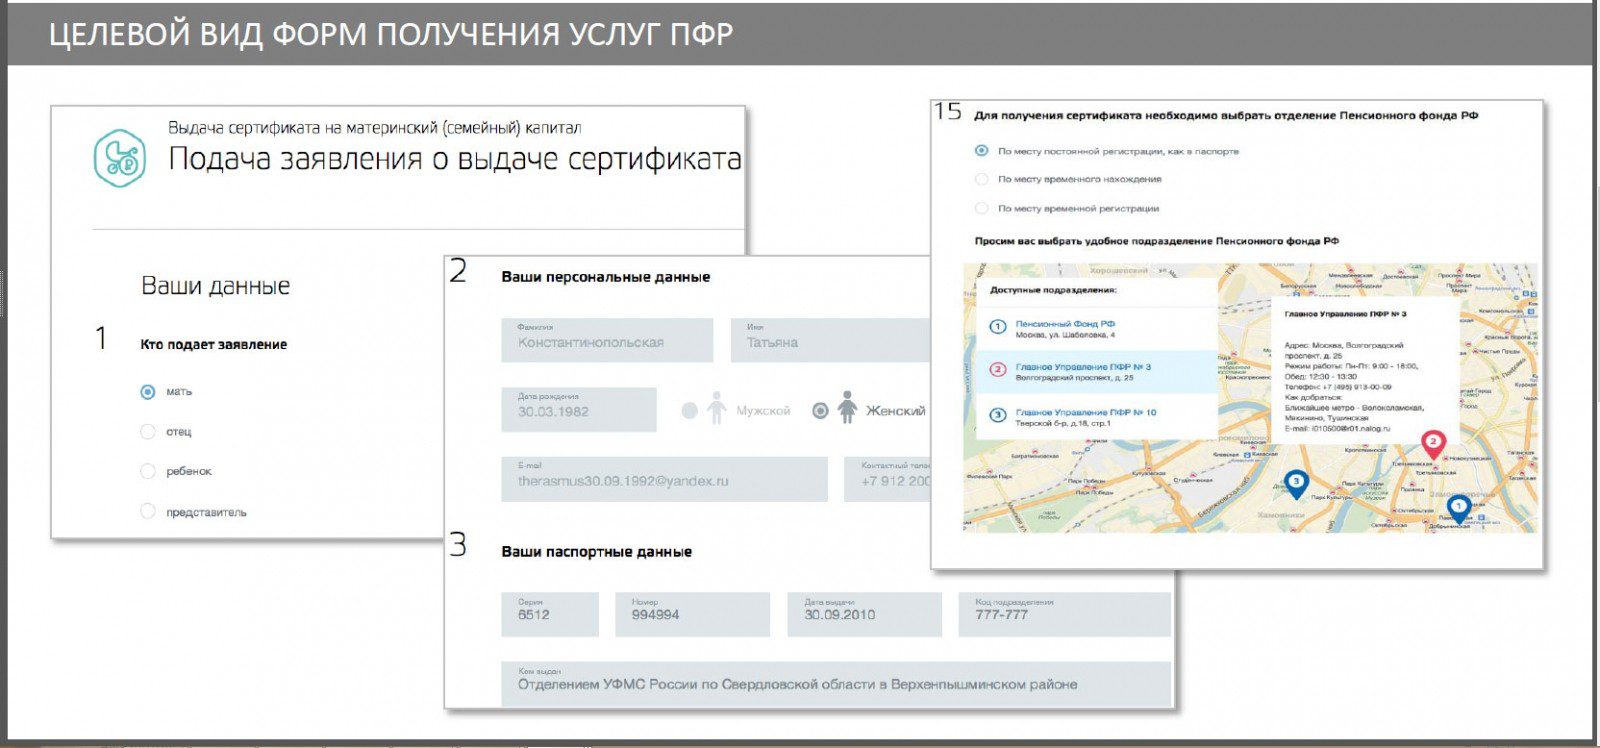
Task: Click 'Просим вас выбрать удобное подразделение' text
Action: [1156, 241]
